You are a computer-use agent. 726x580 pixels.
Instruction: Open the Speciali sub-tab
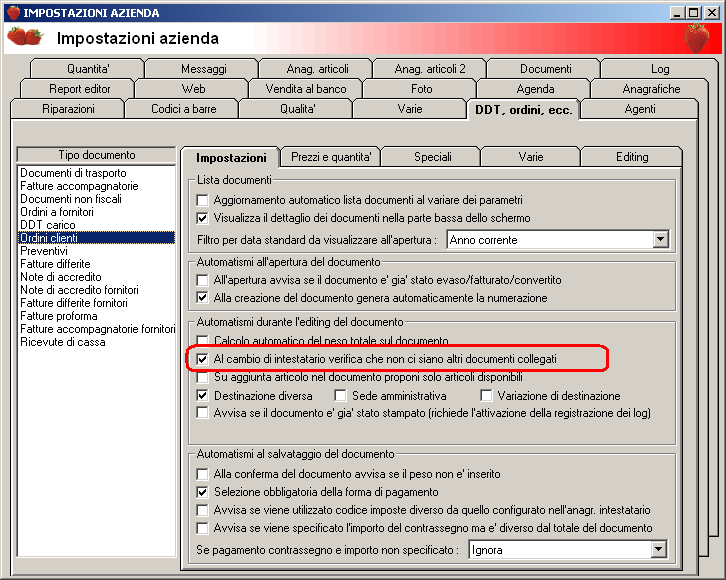coord(432,157)
